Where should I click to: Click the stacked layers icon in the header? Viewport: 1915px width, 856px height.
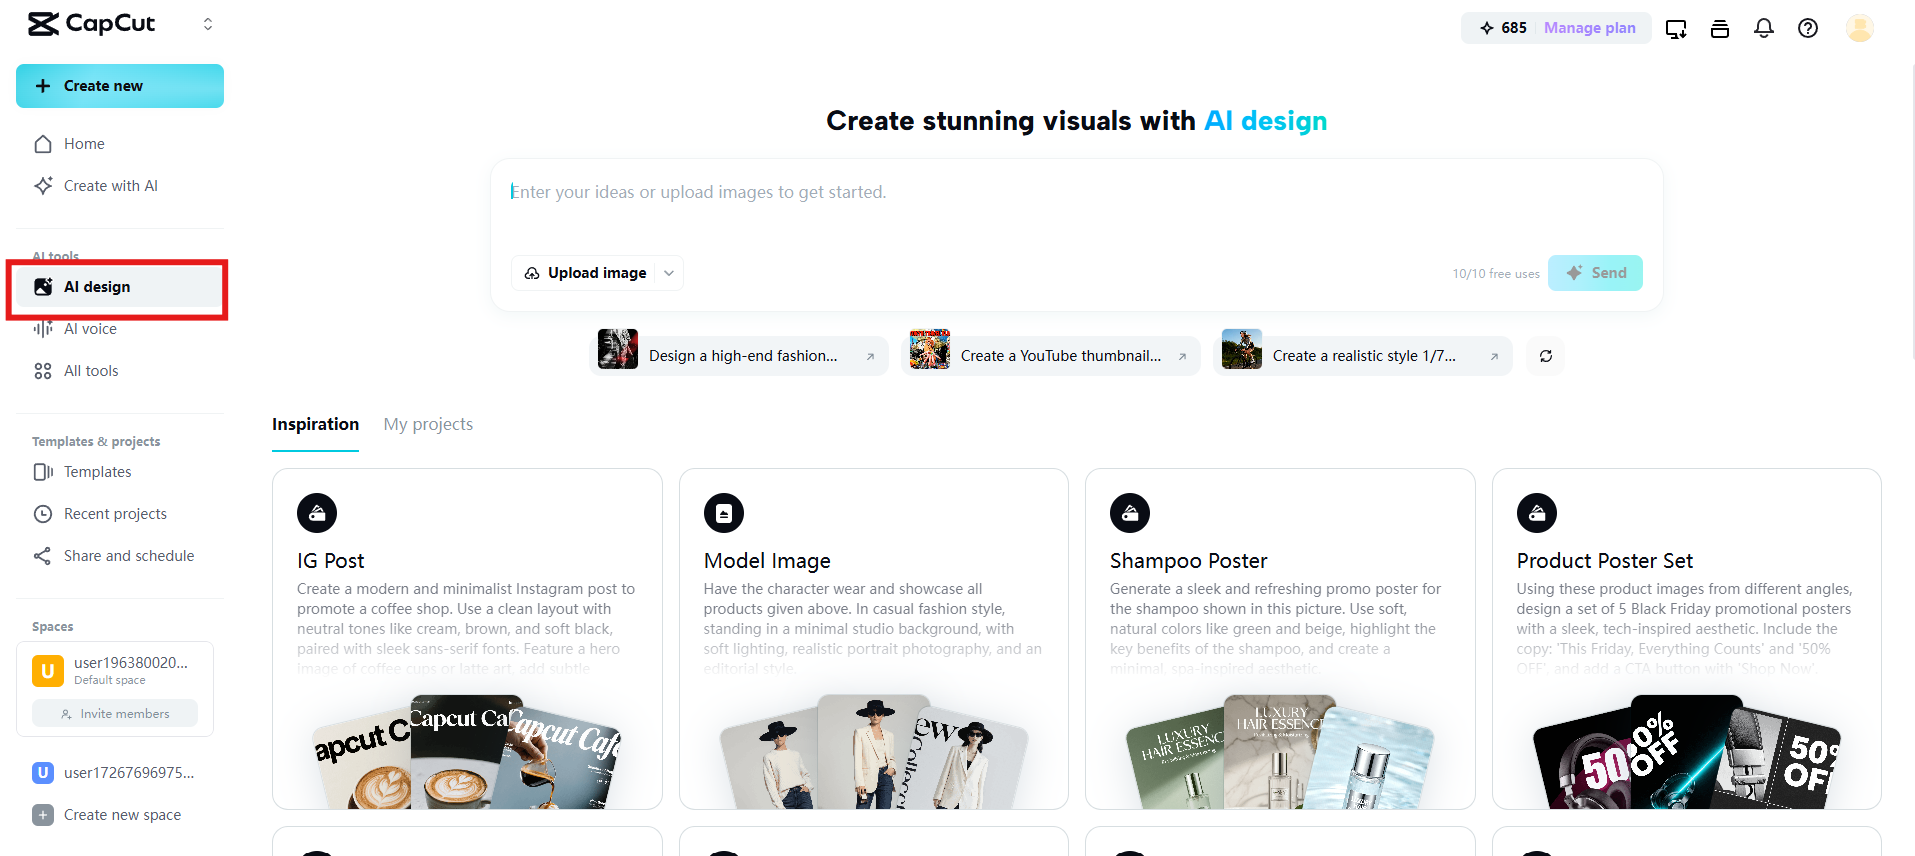[1720, 28]
